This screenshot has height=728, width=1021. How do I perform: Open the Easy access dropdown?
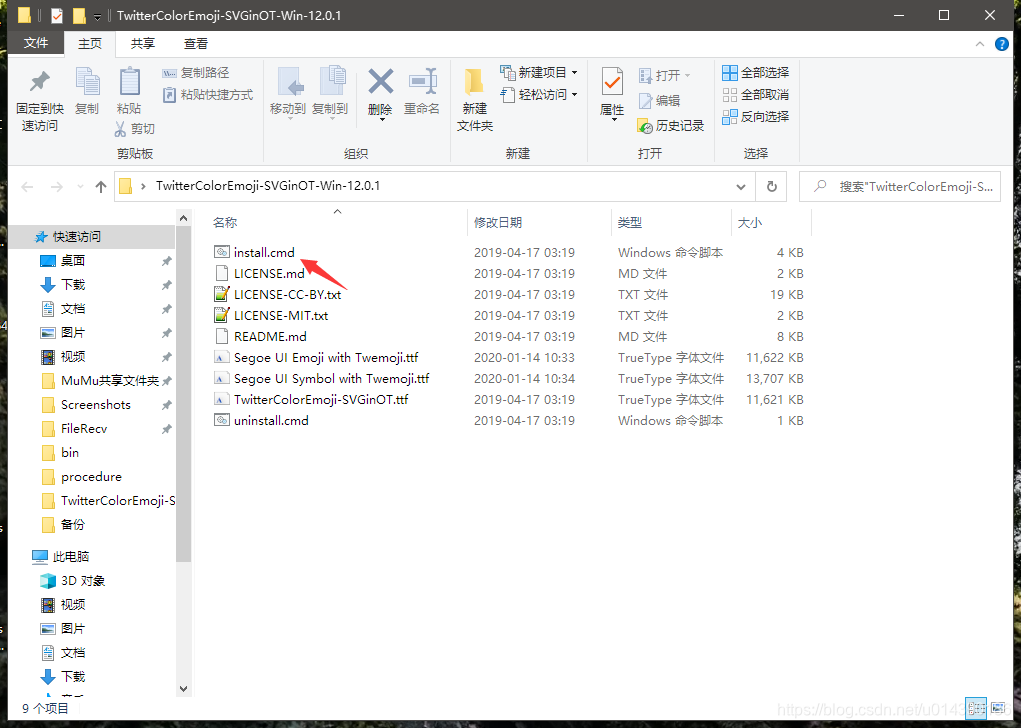pos(538,95)
